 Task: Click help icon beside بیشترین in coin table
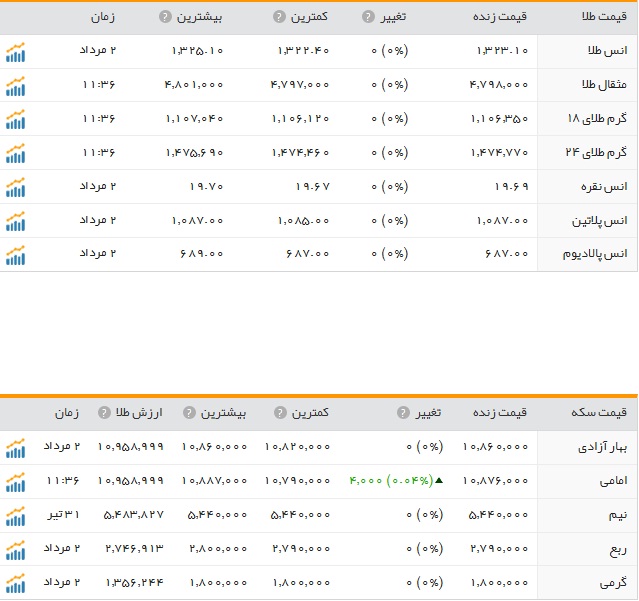tap(189, 413)
